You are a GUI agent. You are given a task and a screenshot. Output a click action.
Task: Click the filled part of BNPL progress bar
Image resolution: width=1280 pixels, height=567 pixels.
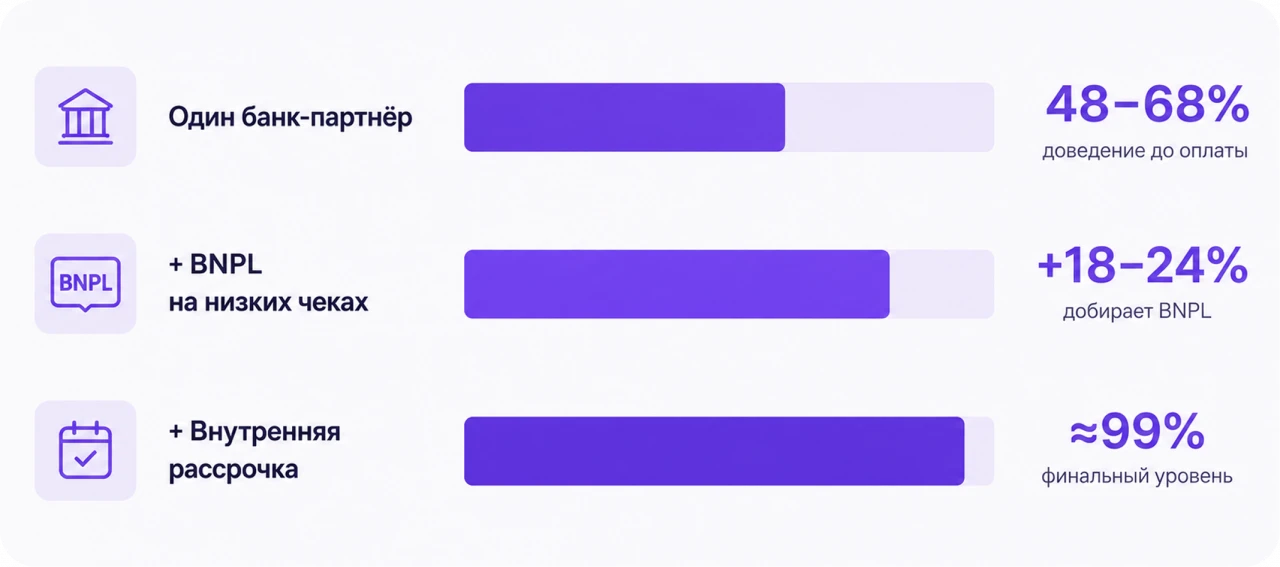677,284
